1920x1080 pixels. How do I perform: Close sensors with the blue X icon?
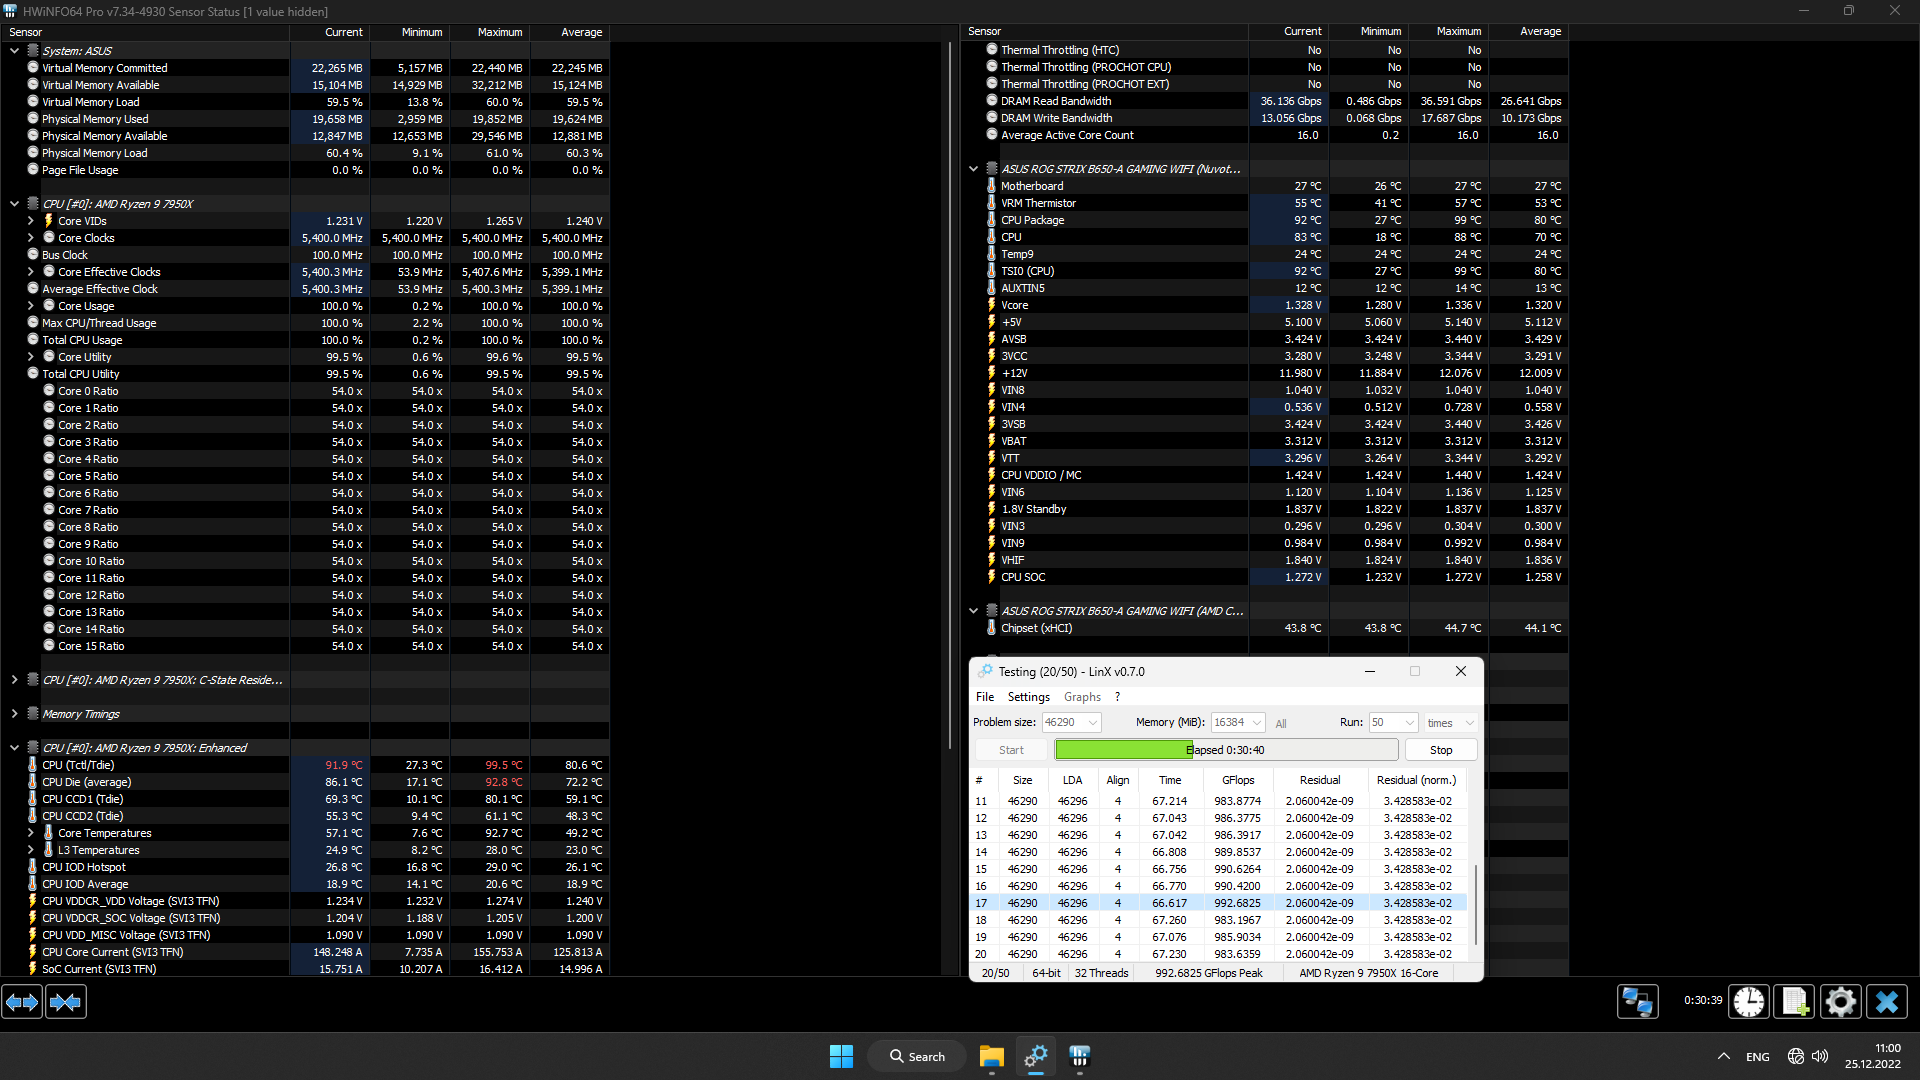pos(1887,1002)
